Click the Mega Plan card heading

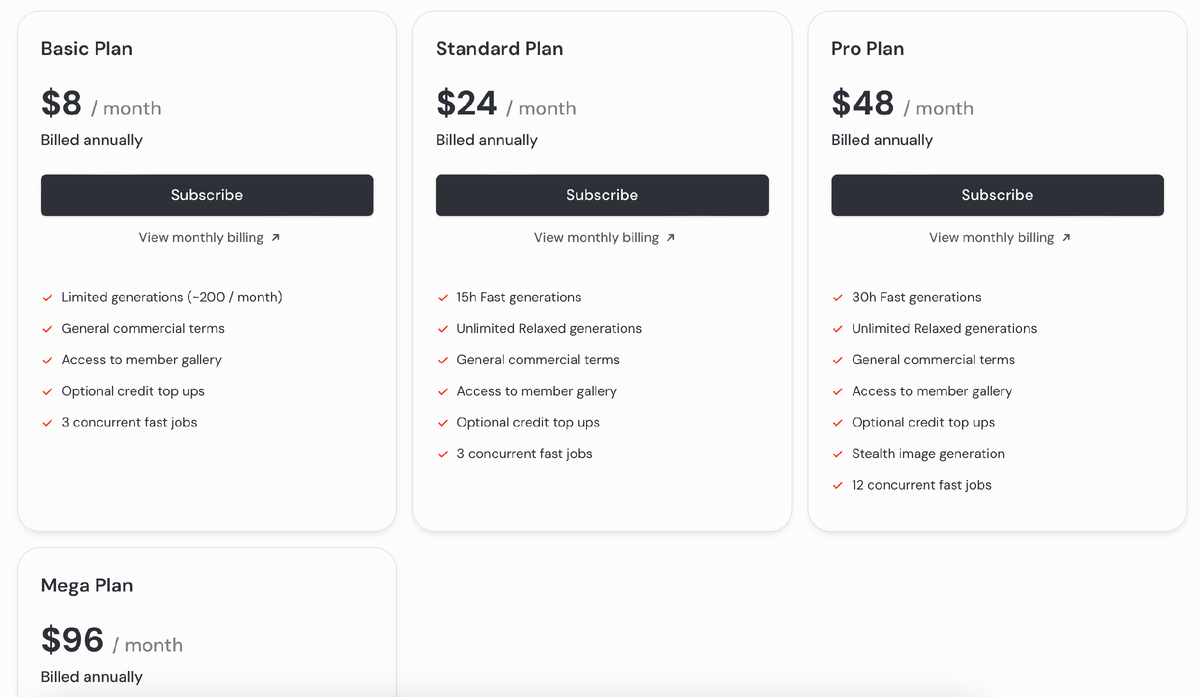tap(87, 586)
